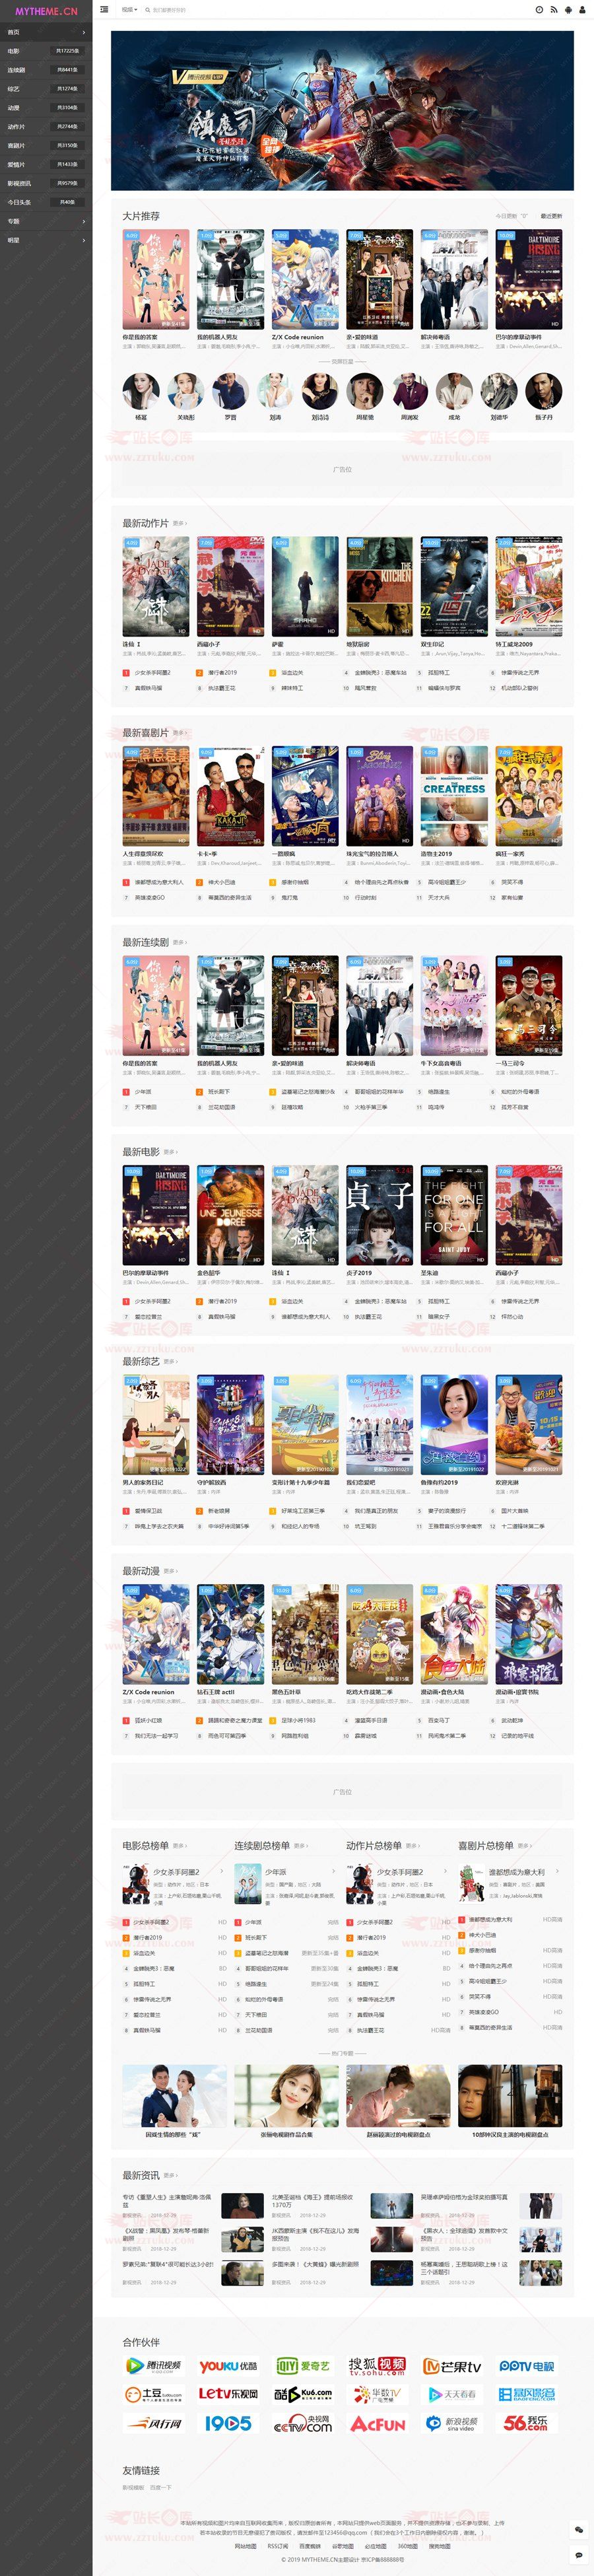Open the iQIYI 爱奇艺 partner logo
The image size is (594, 2576).
(303, 2367)
